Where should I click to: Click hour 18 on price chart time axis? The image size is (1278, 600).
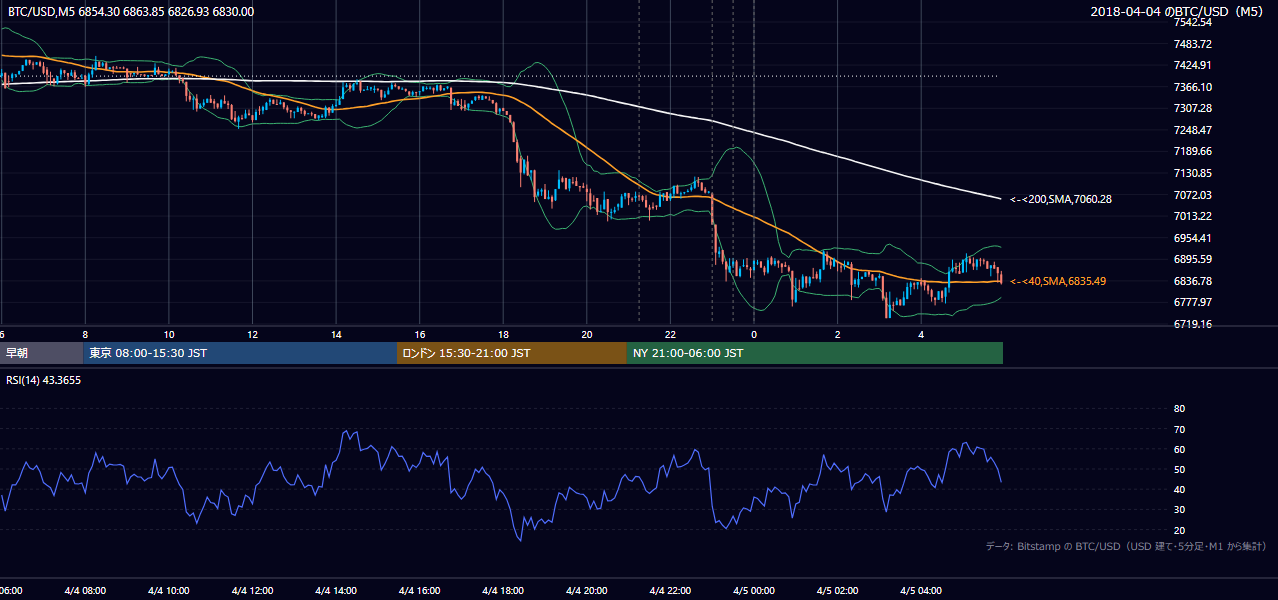point(503,335)
